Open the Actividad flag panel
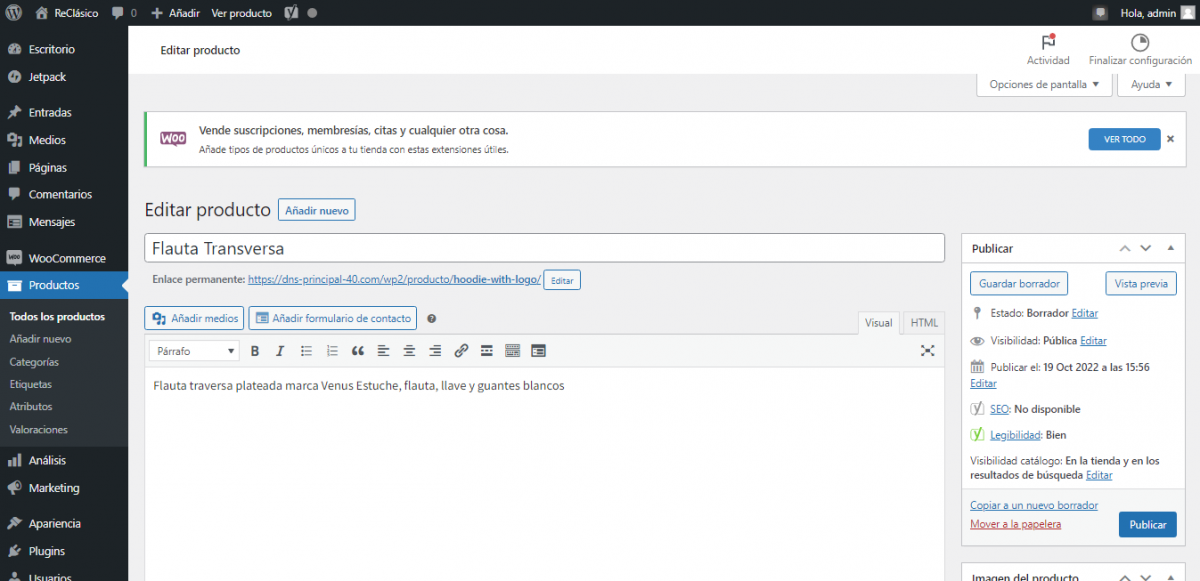 coord(1048,49)
